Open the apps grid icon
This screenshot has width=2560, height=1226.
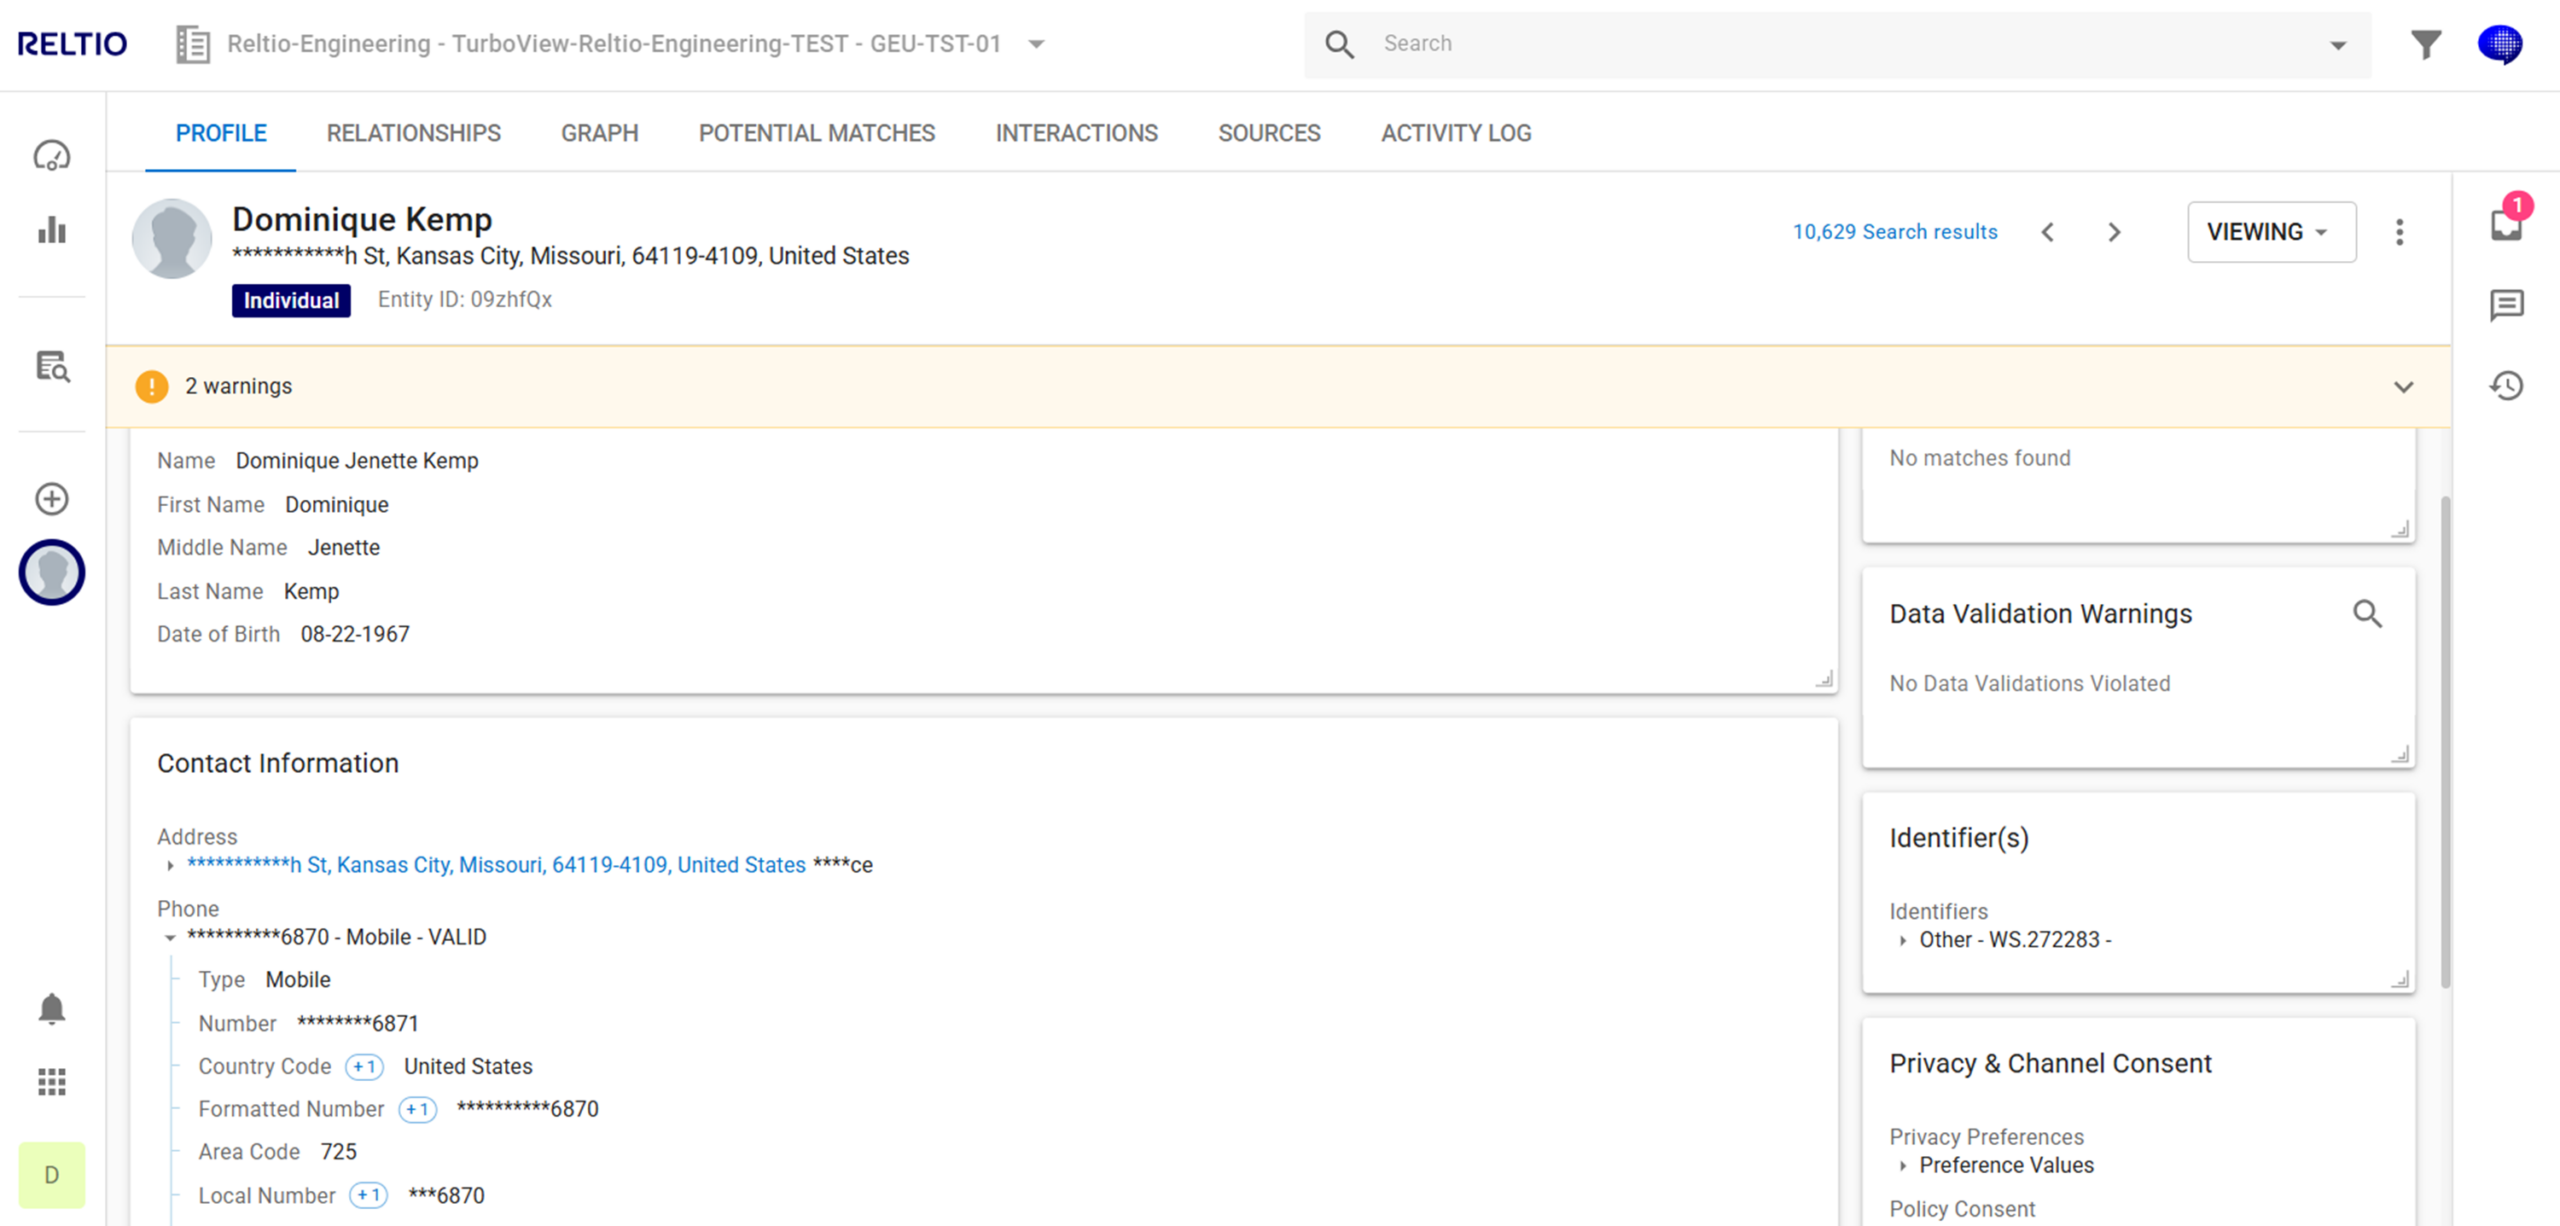point(52,1082)
